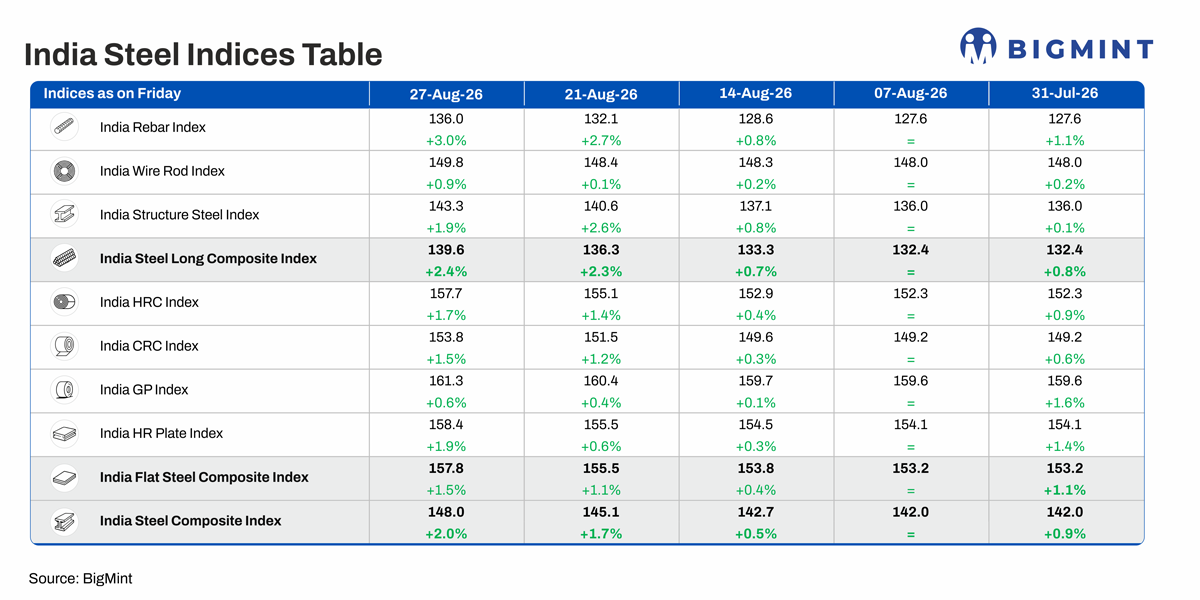The image size is (1200, 600).
Task: Click the India GP Index icon
Action: tap(65, 390)
